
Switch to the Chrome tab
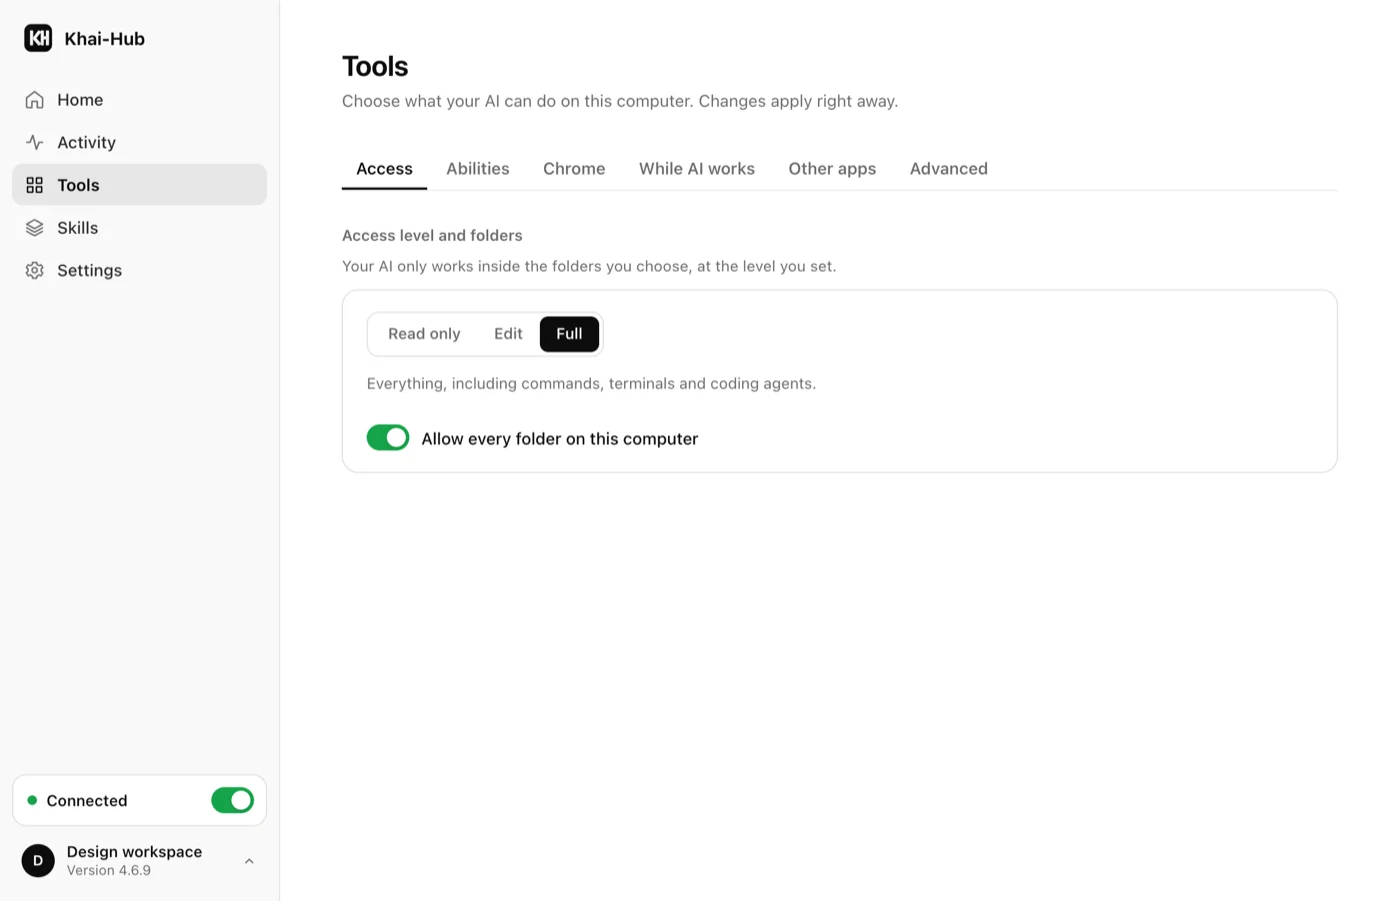click(574, 169)
